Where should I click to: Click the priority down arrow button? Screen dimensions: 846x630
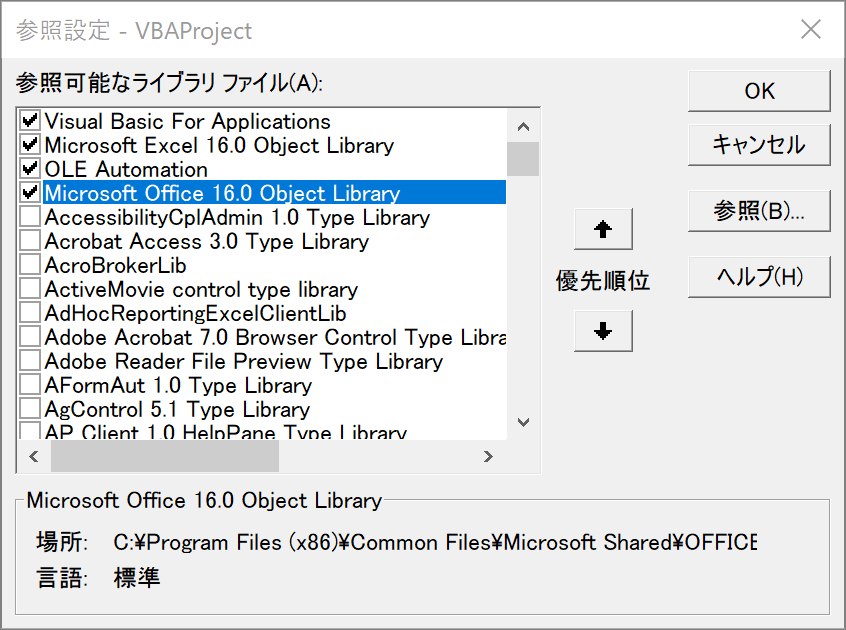tap(603, 331)
